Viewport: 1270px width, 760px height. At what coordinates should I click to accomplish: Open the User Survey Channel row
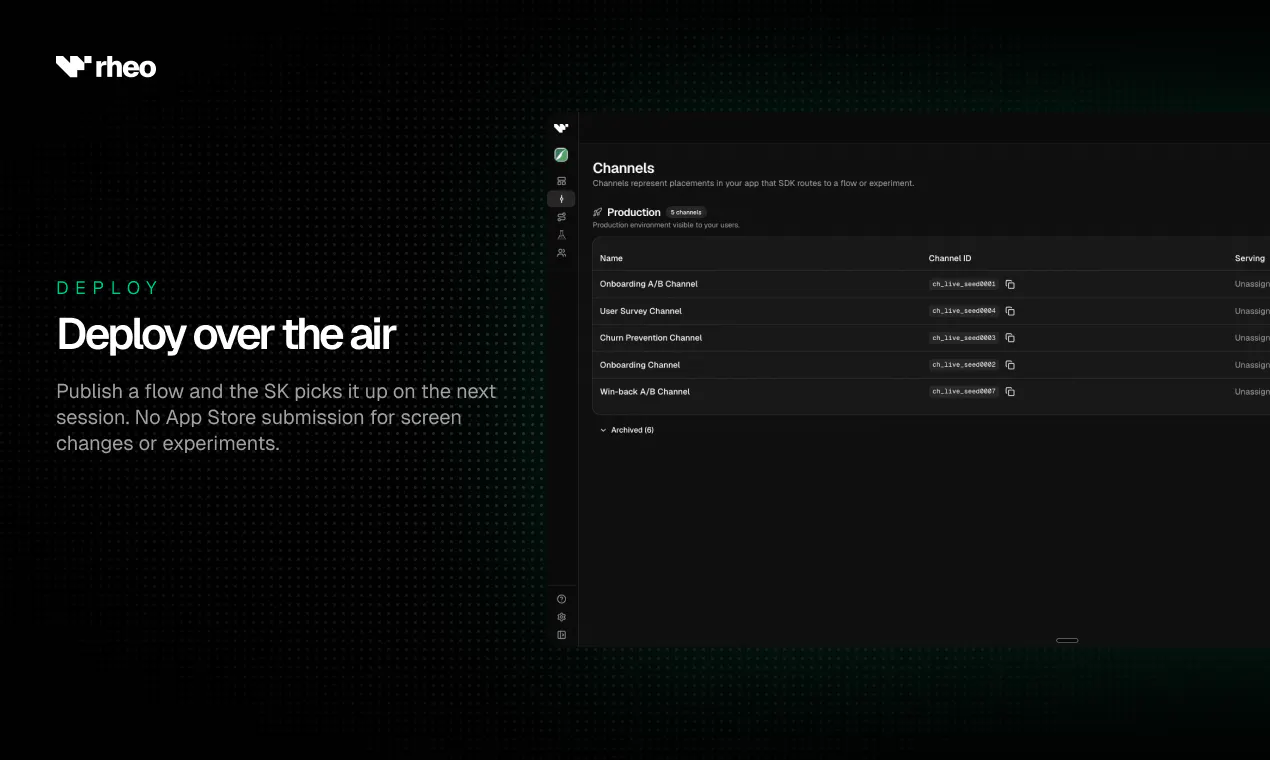931,311
